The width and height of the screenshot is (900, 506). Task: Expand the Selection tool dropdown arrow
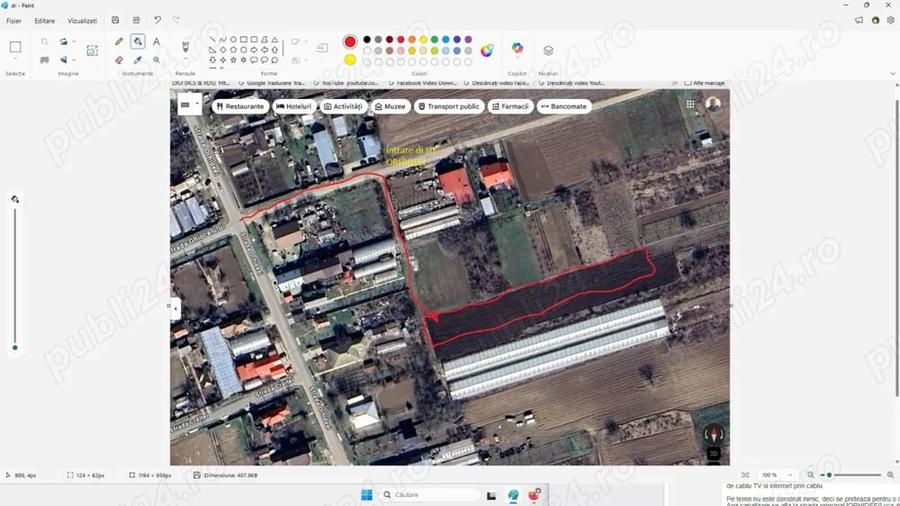point(15,59)
